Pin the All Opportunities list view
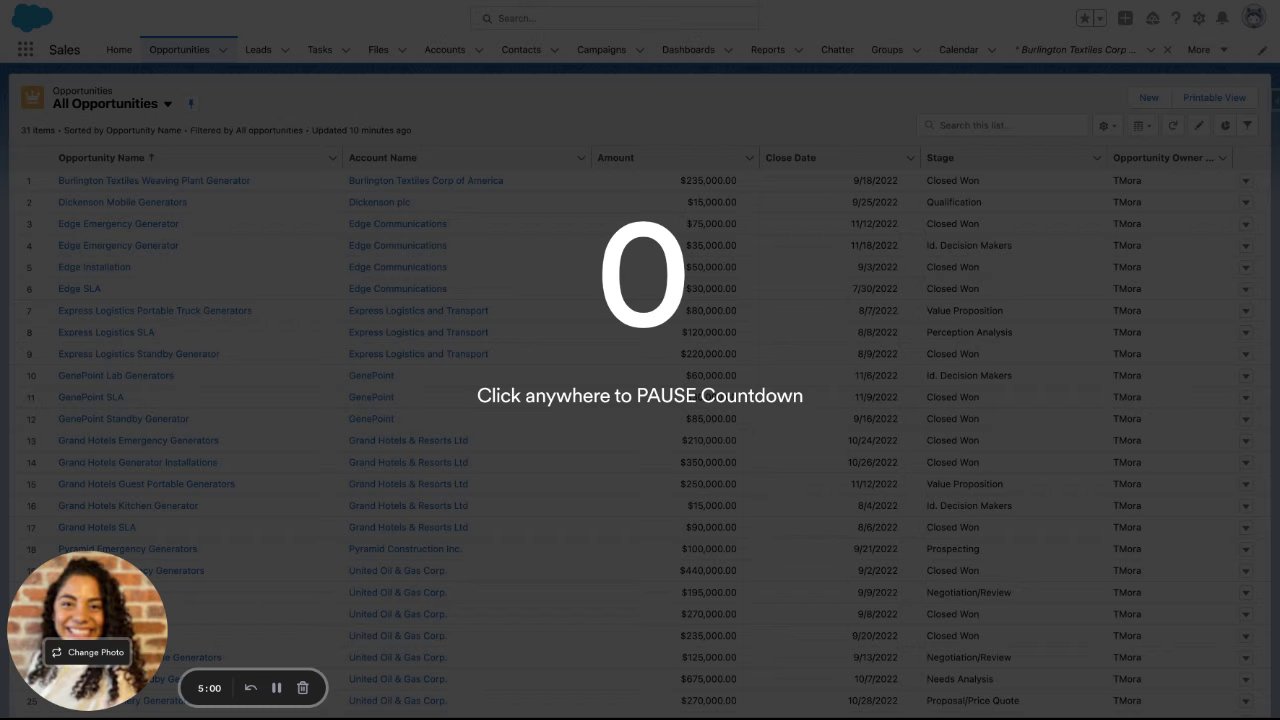 point(191,104)
